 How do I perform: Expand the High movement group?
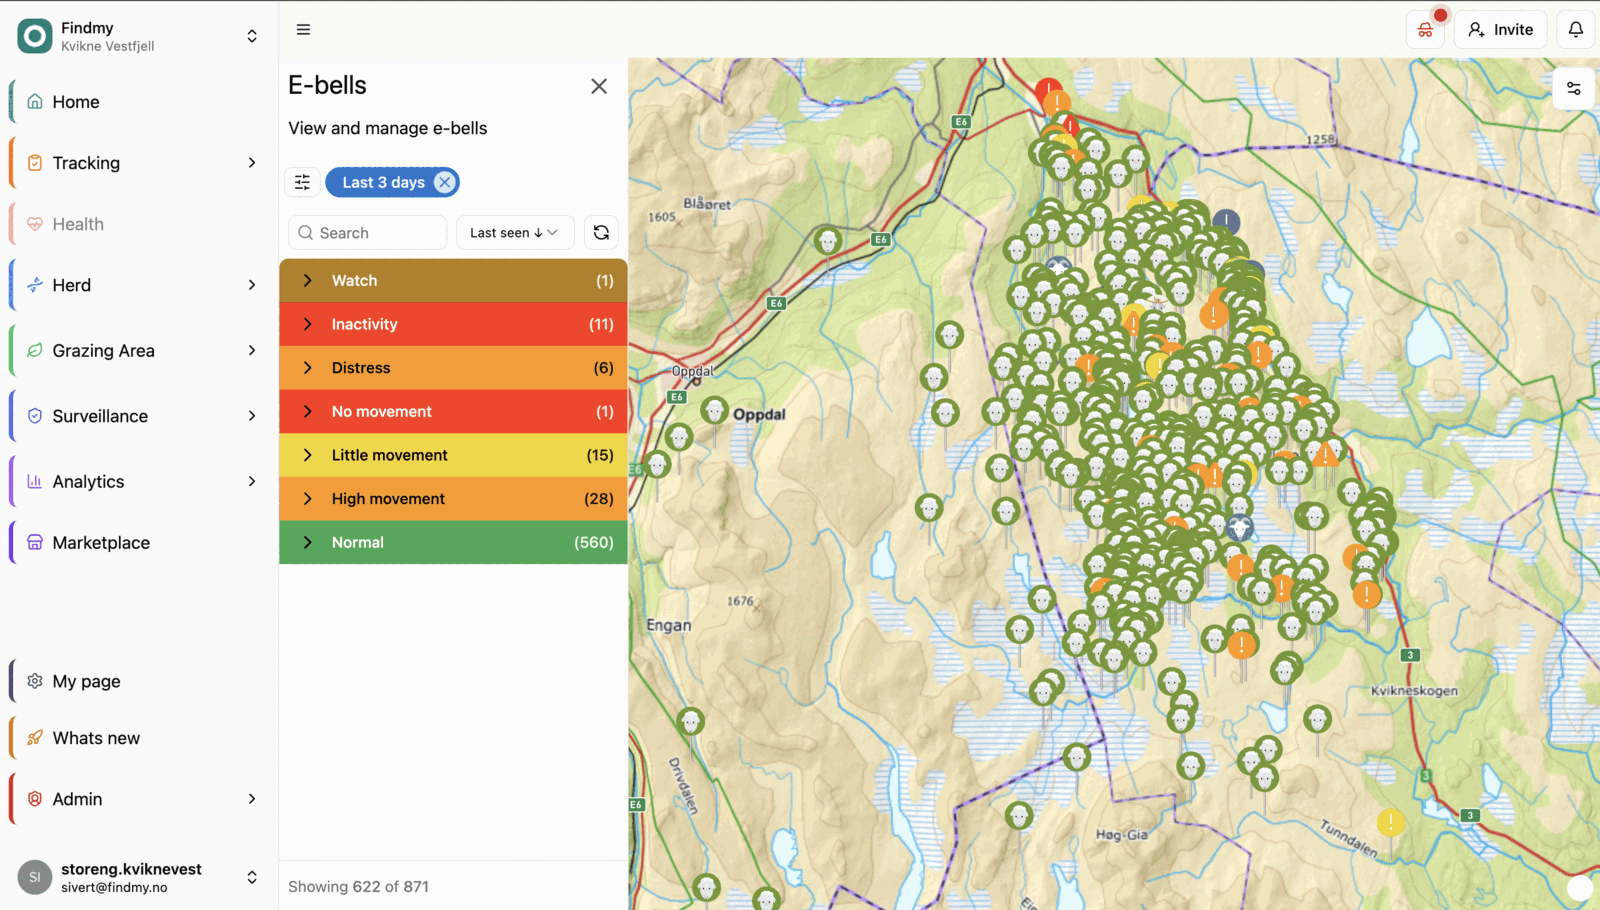point(453,499)
